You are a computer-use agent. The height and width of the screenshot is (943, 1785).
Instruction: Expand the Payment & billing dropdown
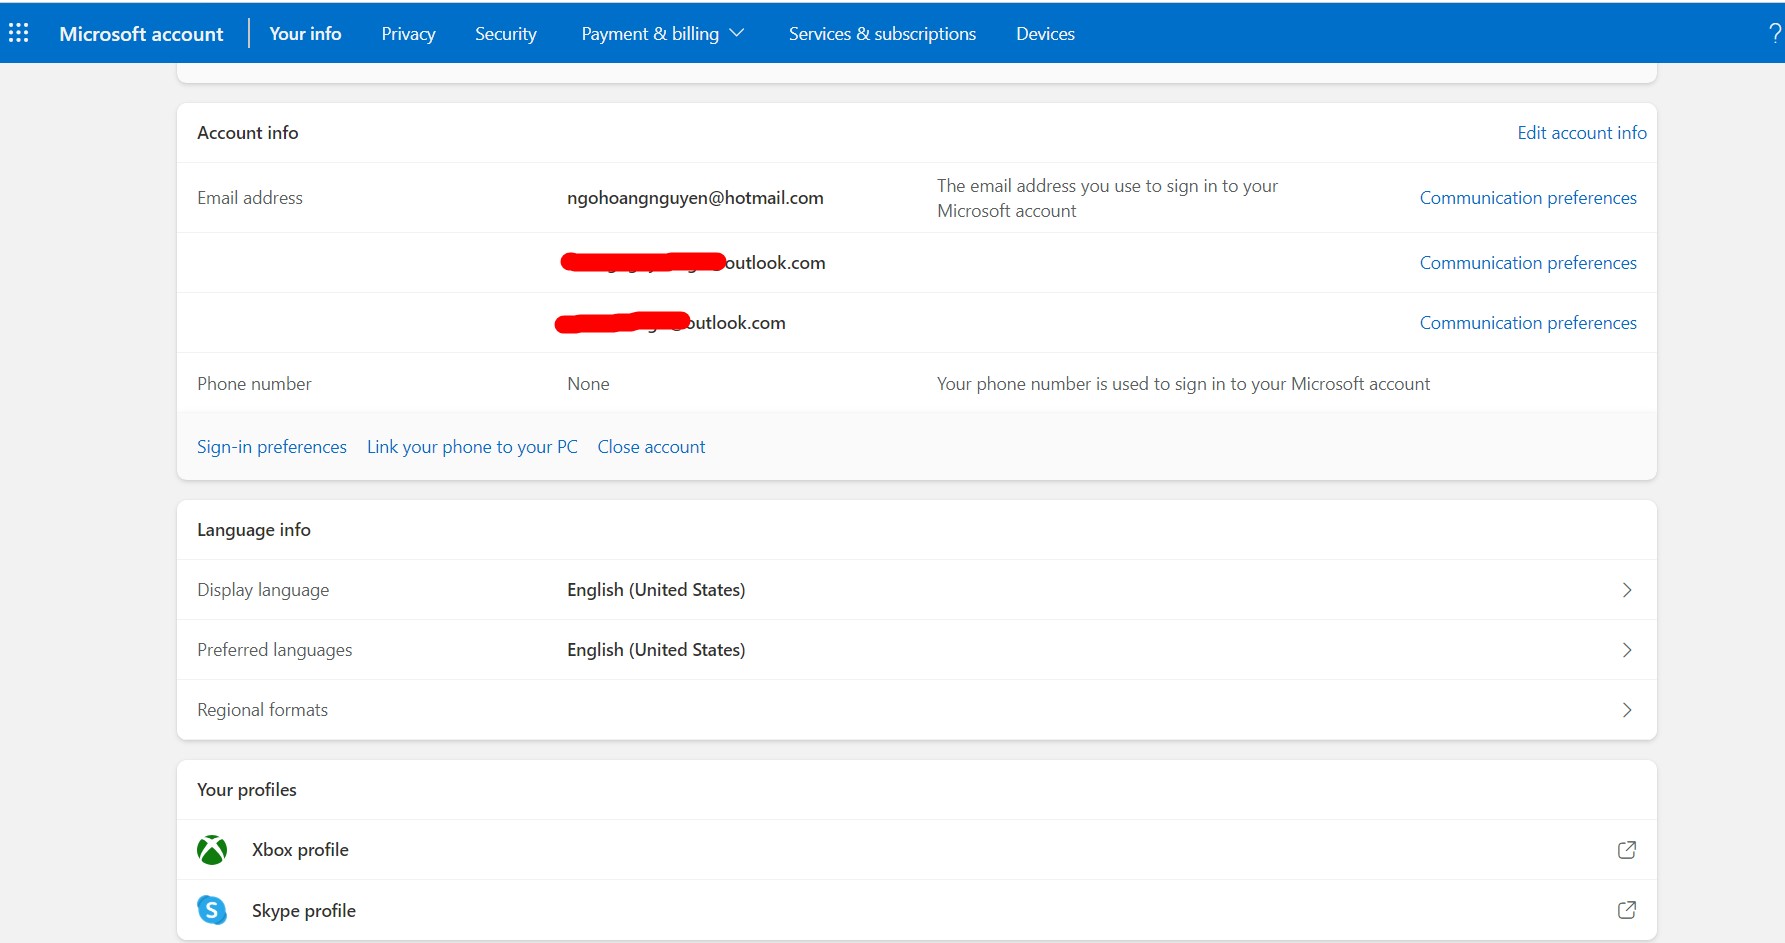[x=663, y=33]
